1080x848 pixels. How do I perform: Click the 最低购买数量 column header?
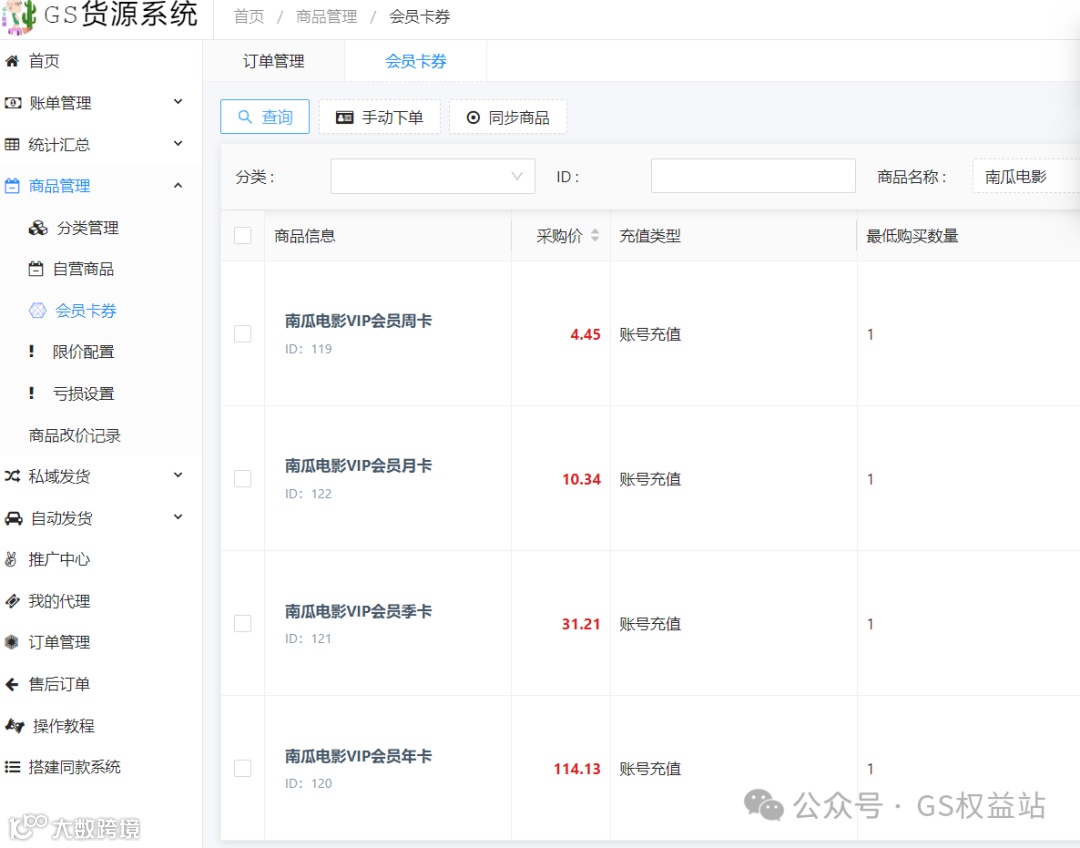tap(912, 236)
